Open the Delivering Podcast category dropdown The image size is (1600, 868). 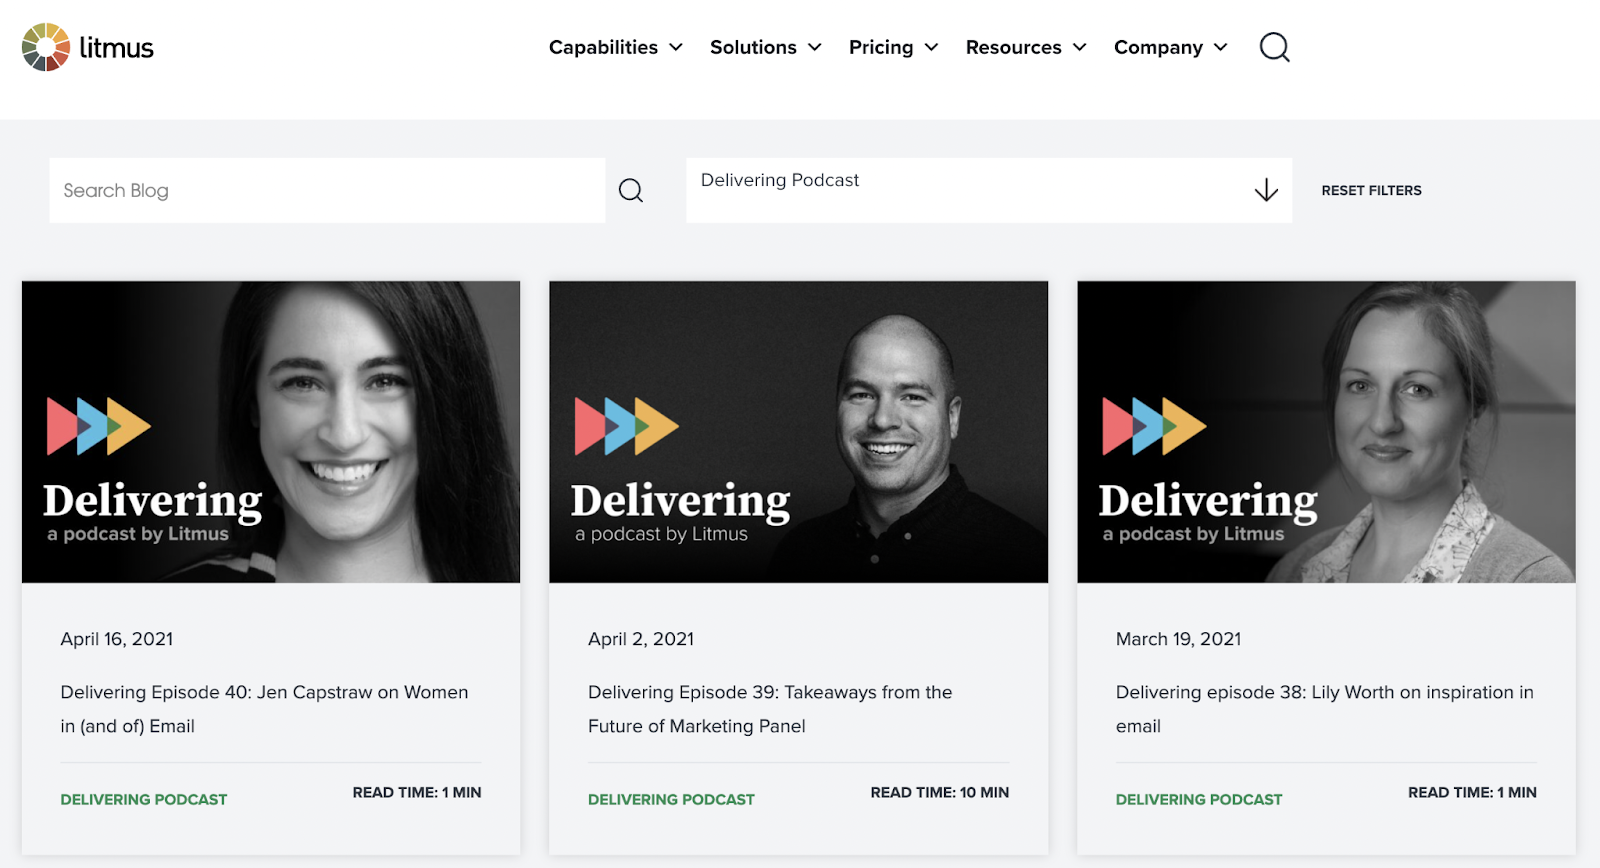(989, 190)
